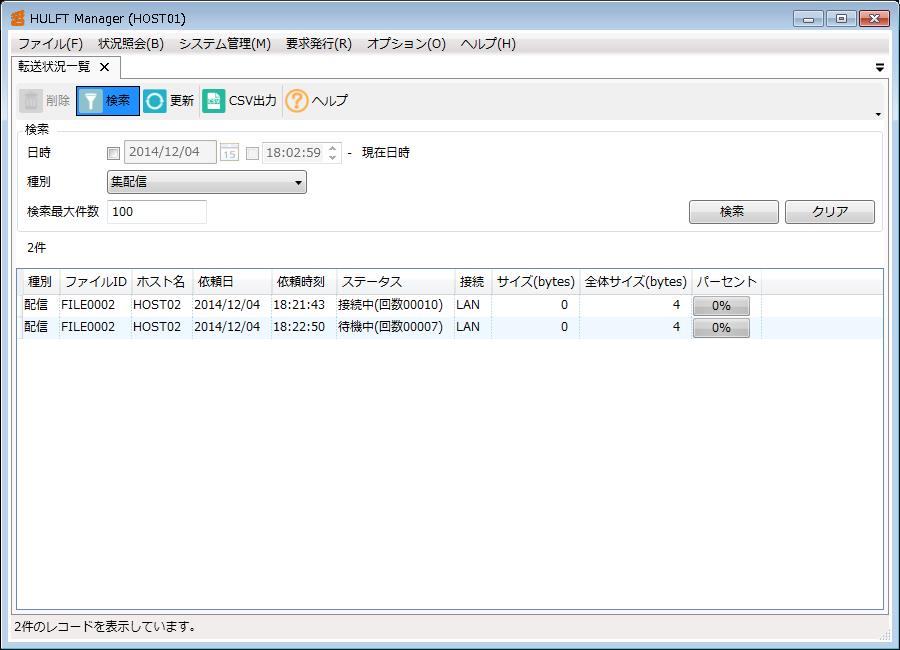The image size is (900, 650).
Task: Click the 検索最大件数 field containing 100
Action: (157, 212)
